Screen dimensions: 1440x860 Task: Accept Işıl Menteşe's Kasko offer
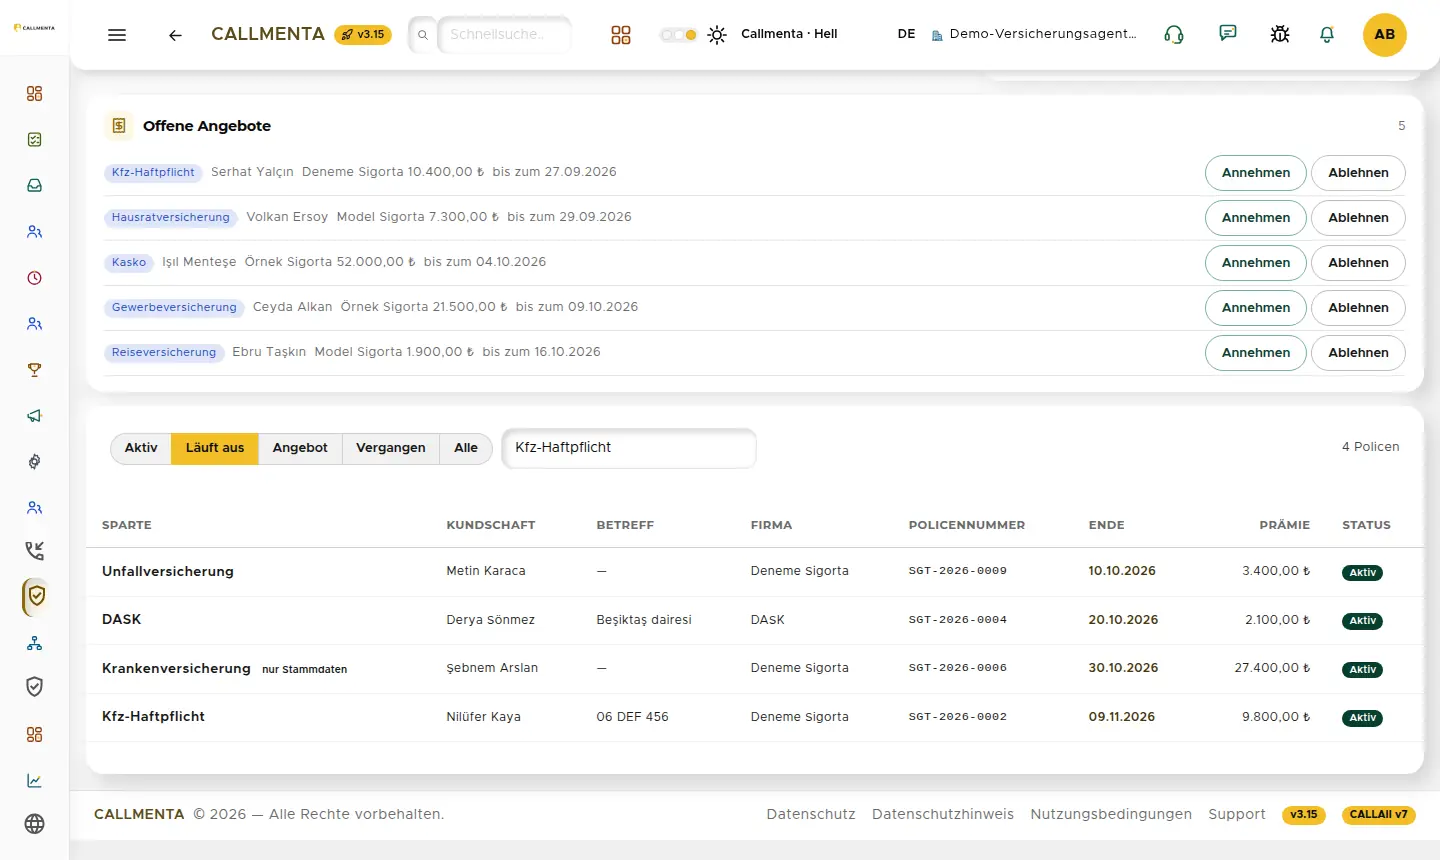pos(1256,263)
